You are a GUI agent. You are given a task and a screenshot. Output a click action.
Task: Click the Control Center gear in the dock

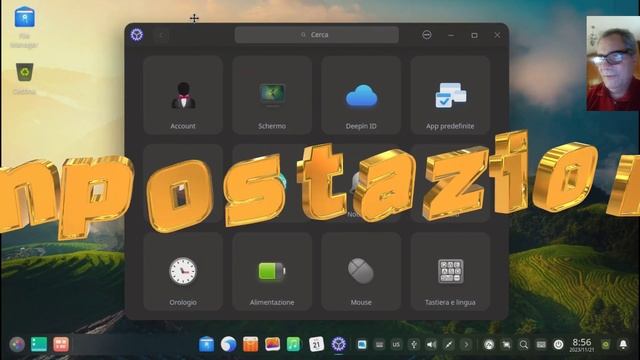tap(338, 344)
